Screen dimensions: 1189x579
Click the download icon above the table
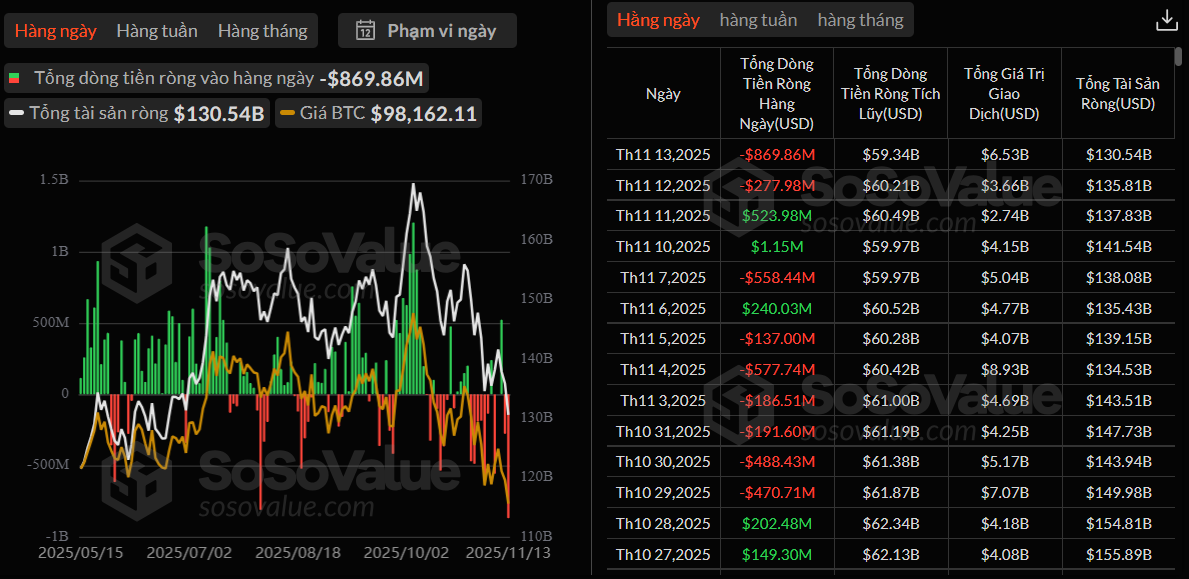click(1166, 20)
